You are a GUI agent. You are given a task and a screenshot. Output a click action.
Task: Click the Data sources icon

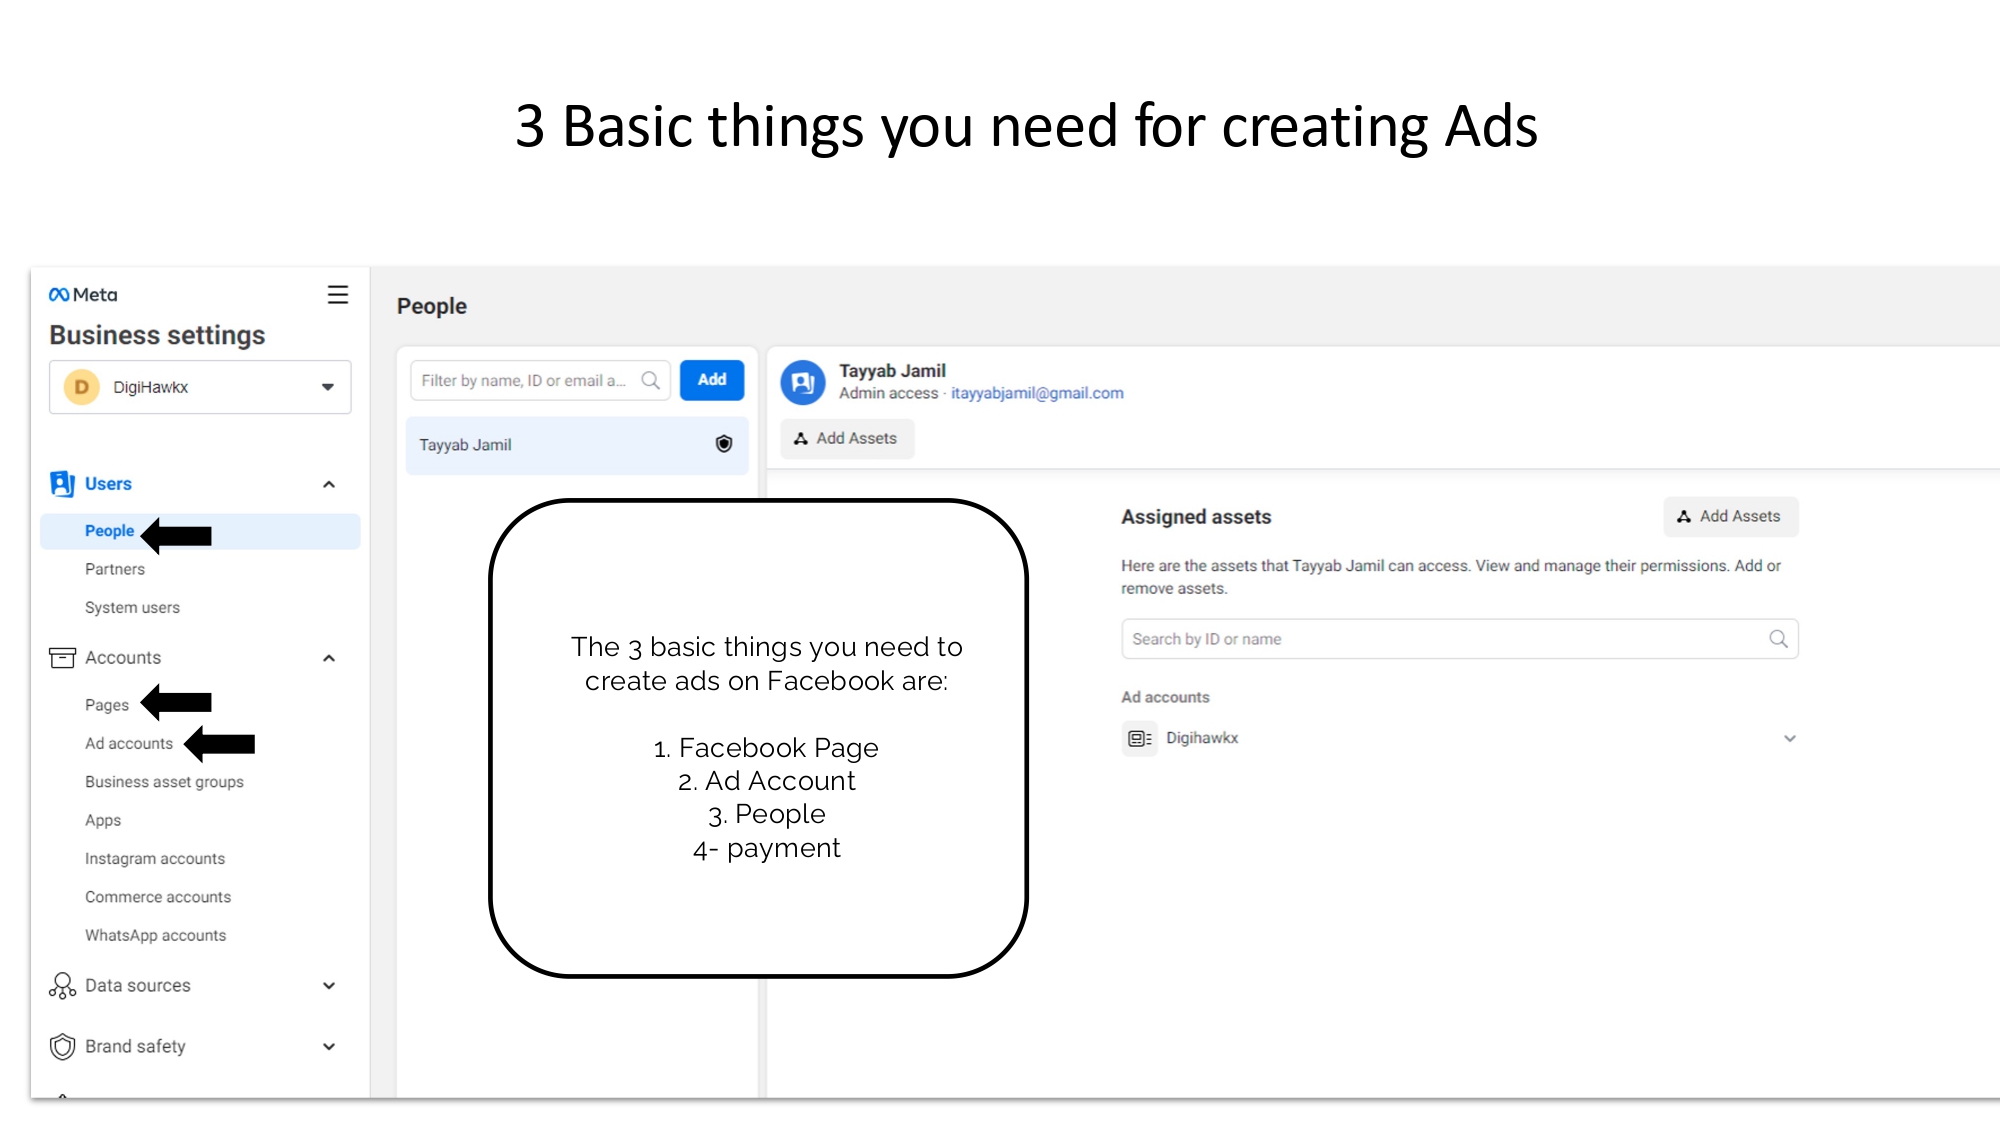pyautogui.click(x=62, y=986)
